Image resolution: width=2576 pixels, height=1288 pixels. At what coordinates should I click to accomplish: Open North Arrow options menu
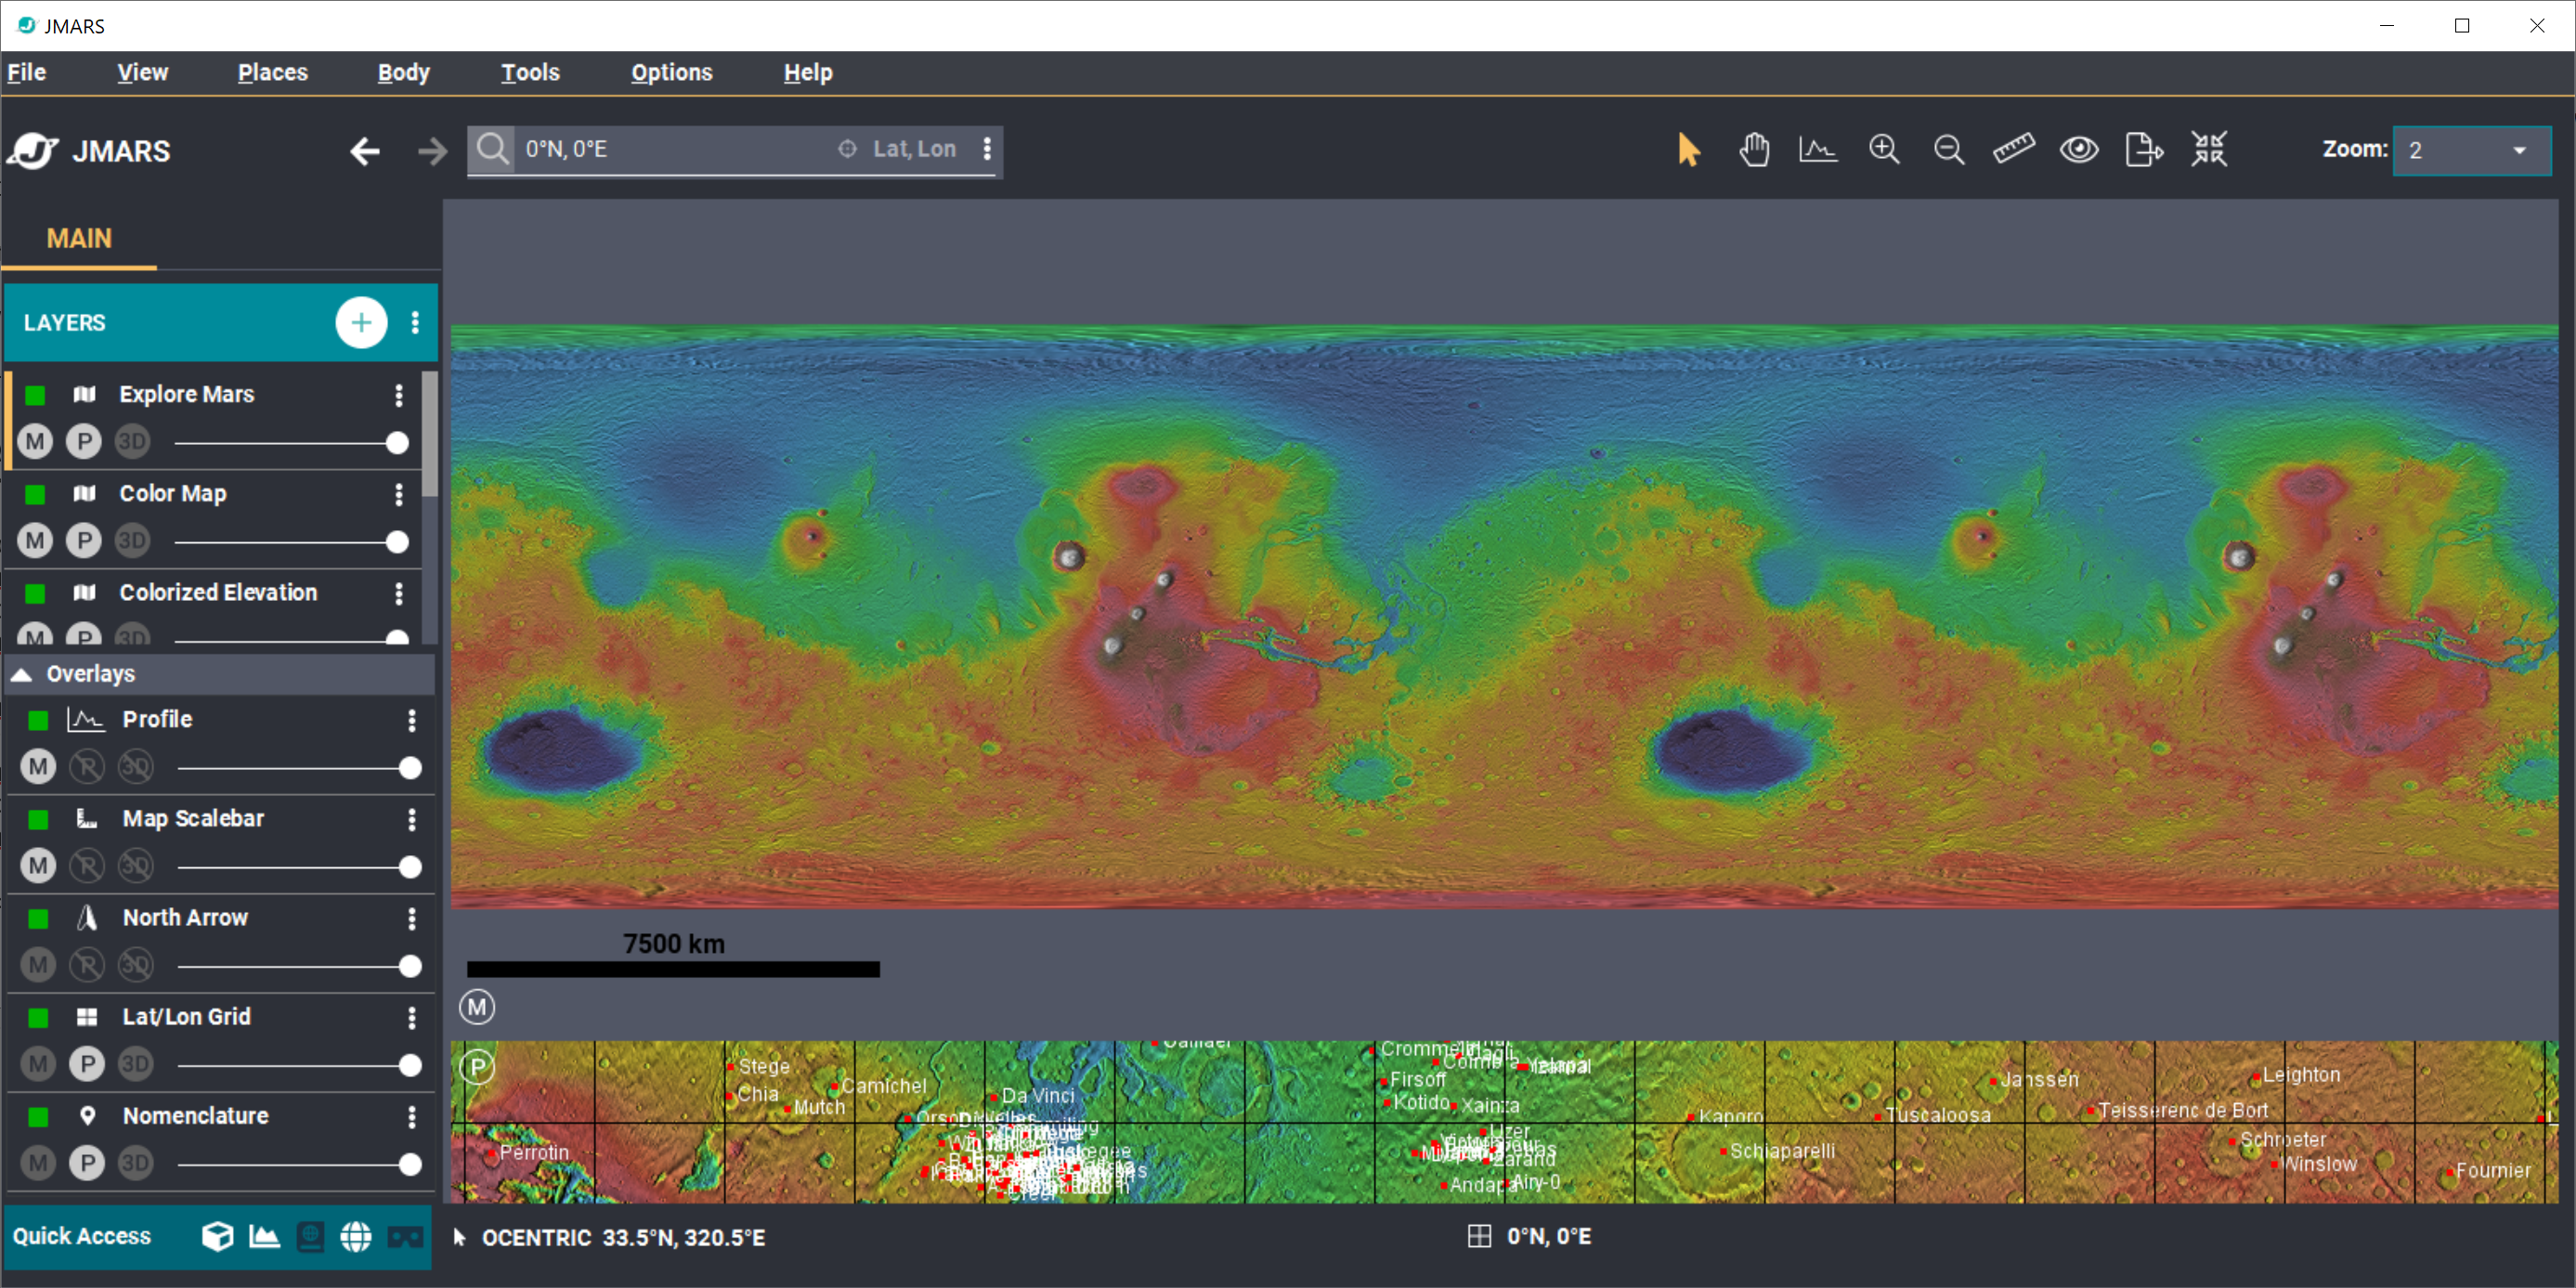[x=411, y=918]
